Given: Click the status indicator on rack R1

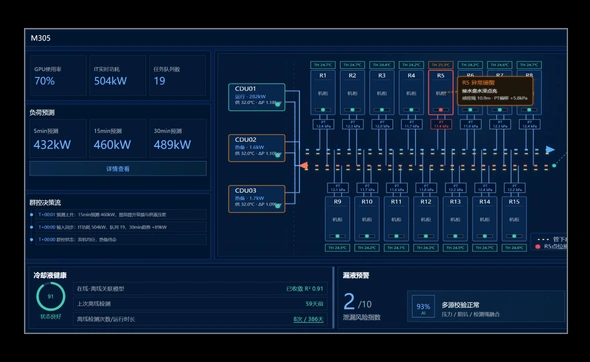Looking at the screenshot, I should (x=323, y=110).
